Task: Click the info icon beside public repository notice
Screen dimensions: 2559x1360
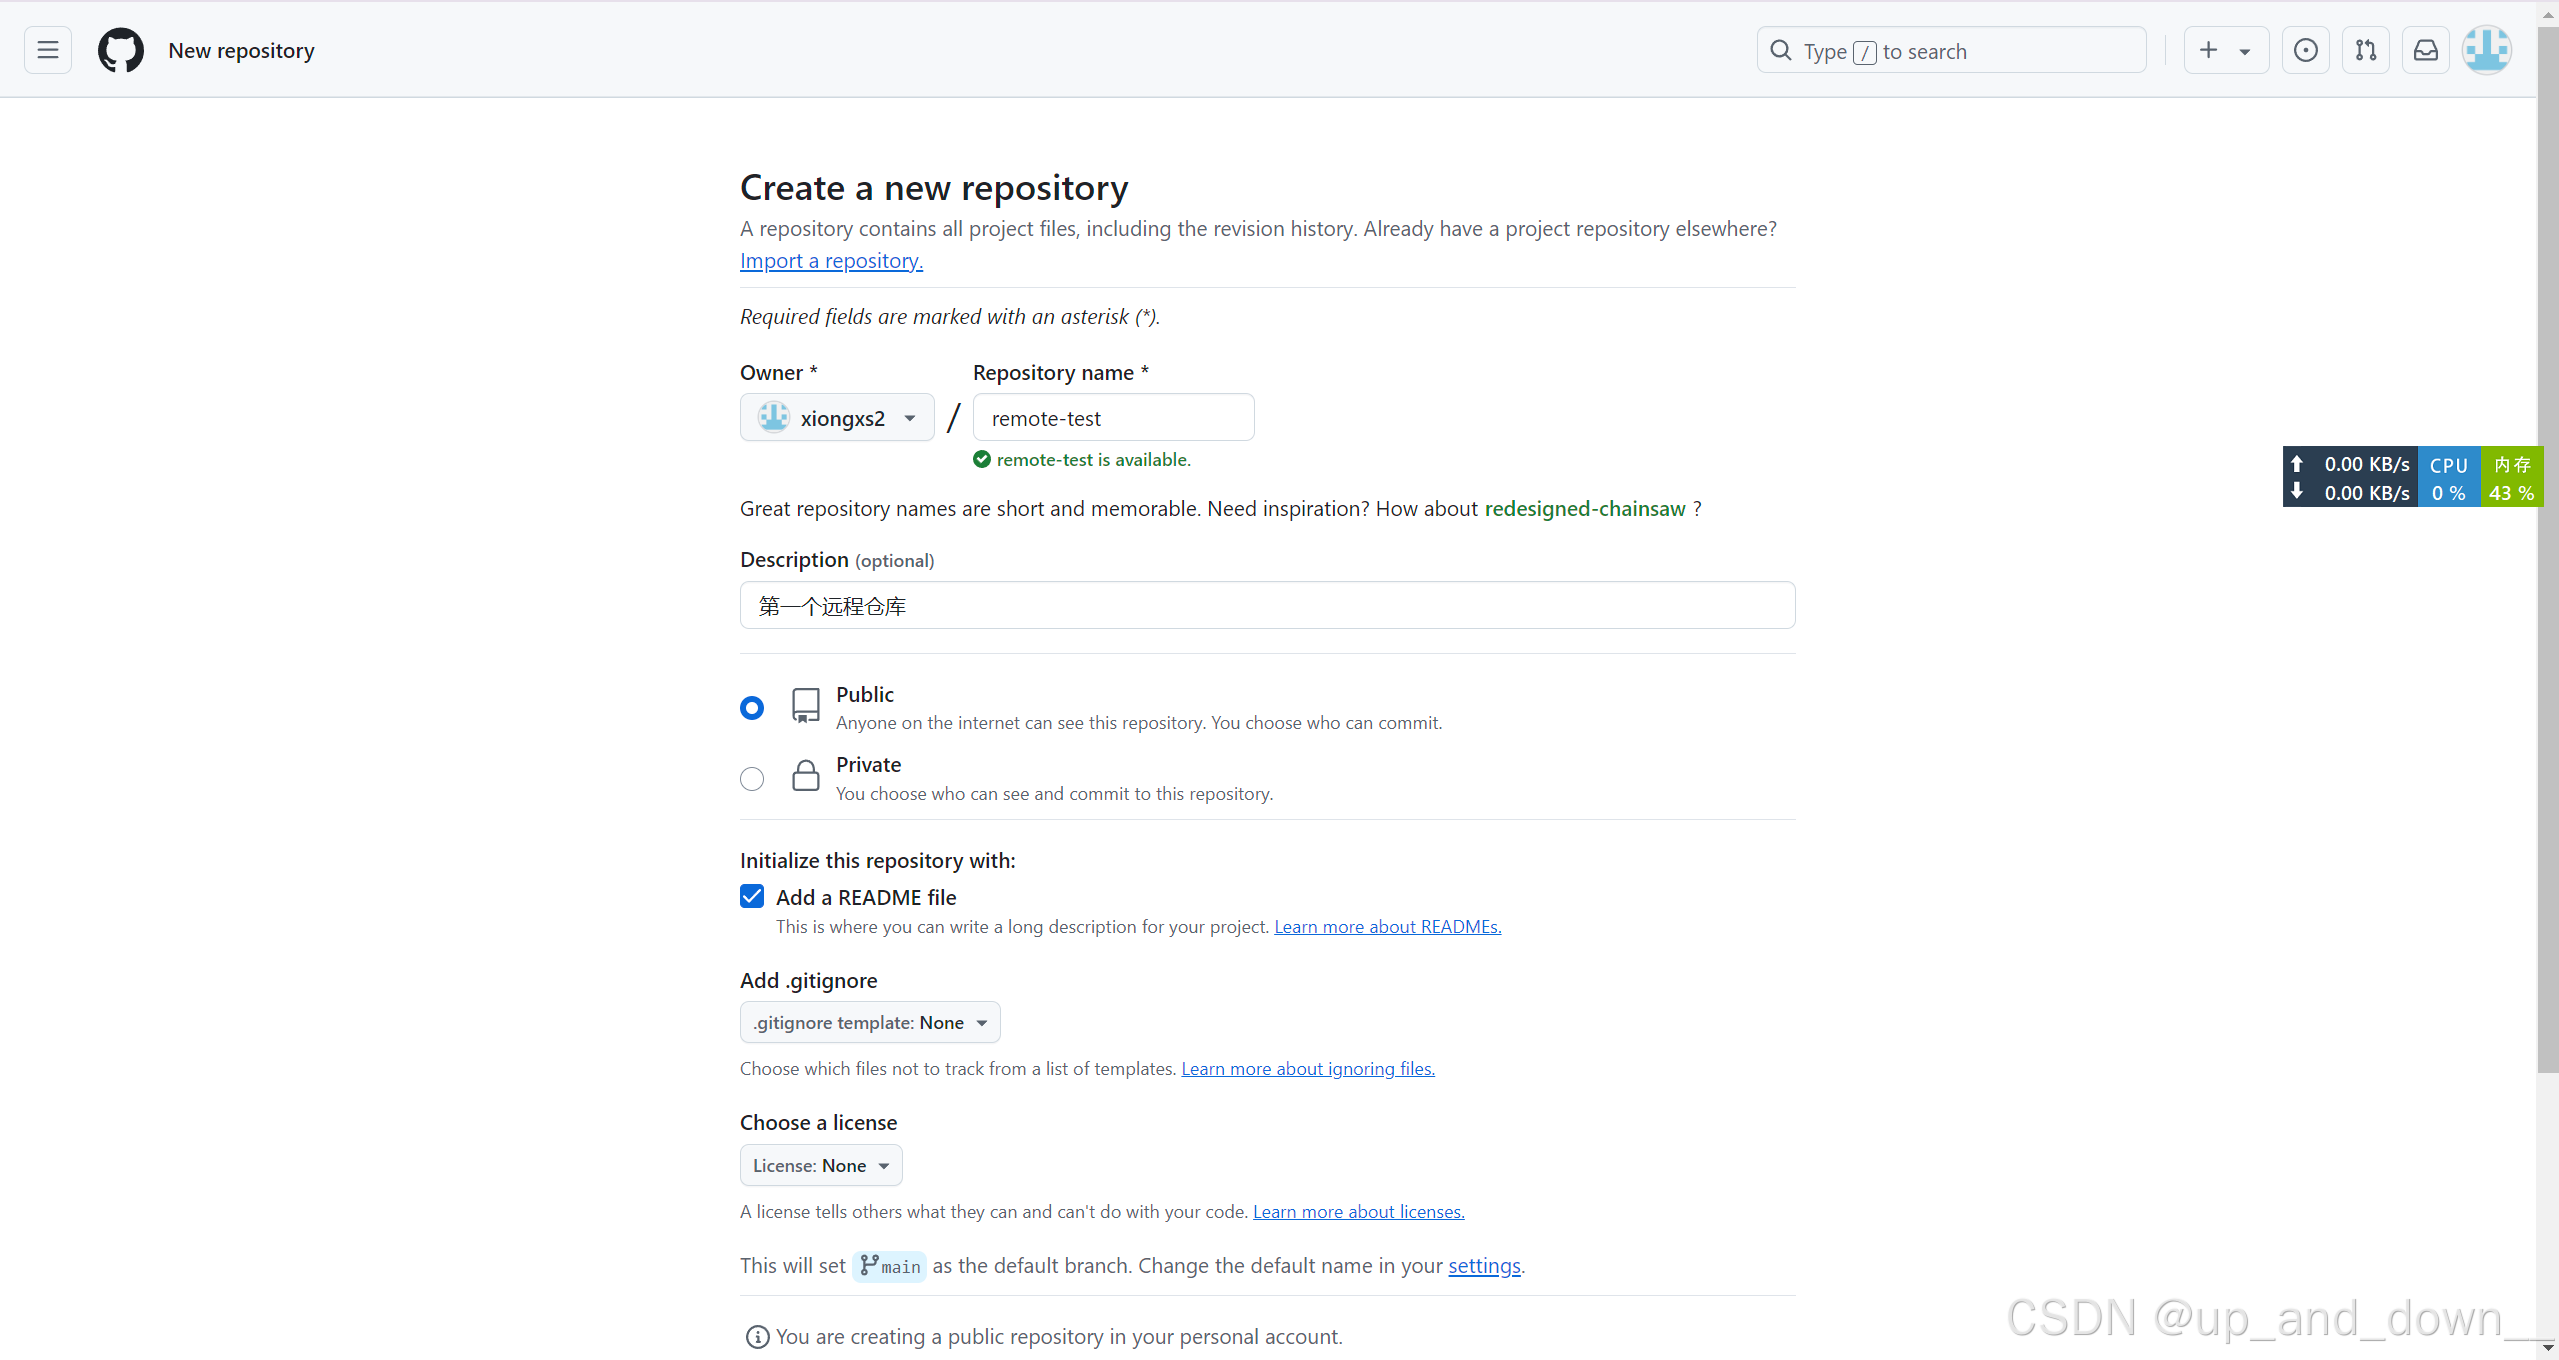Action: pos(758,1336)
